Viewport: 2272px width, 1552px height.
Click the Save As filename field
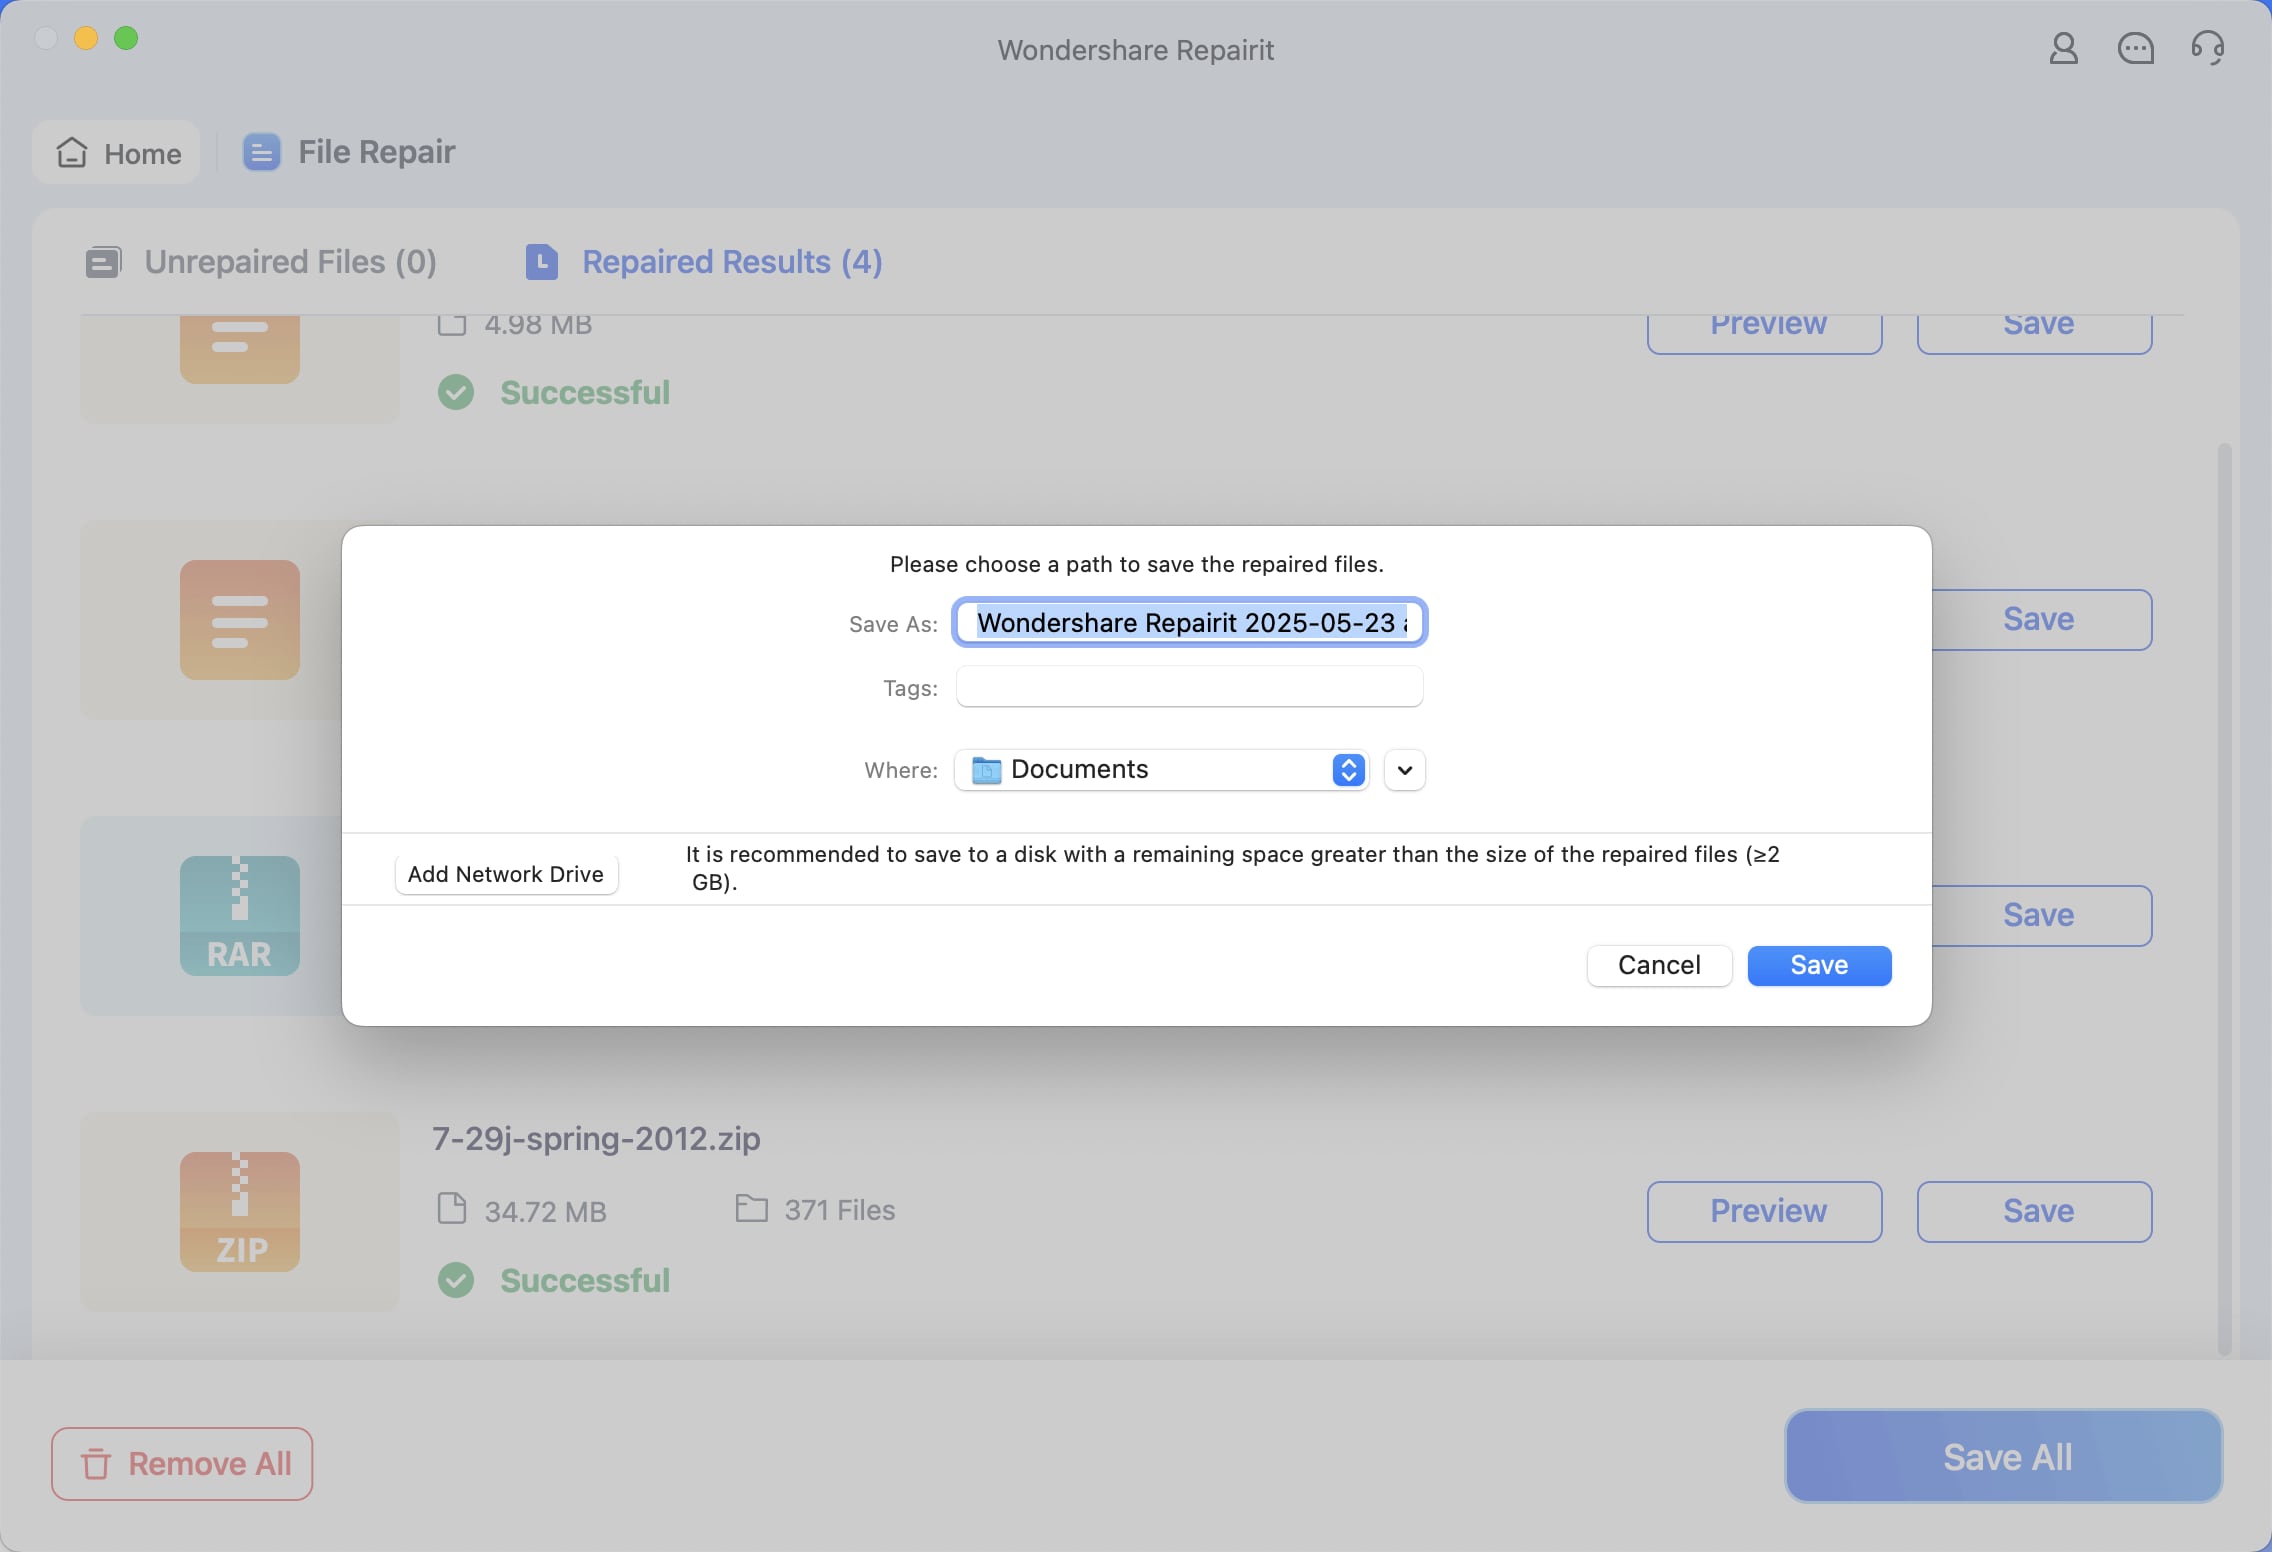click(1190, 622)
